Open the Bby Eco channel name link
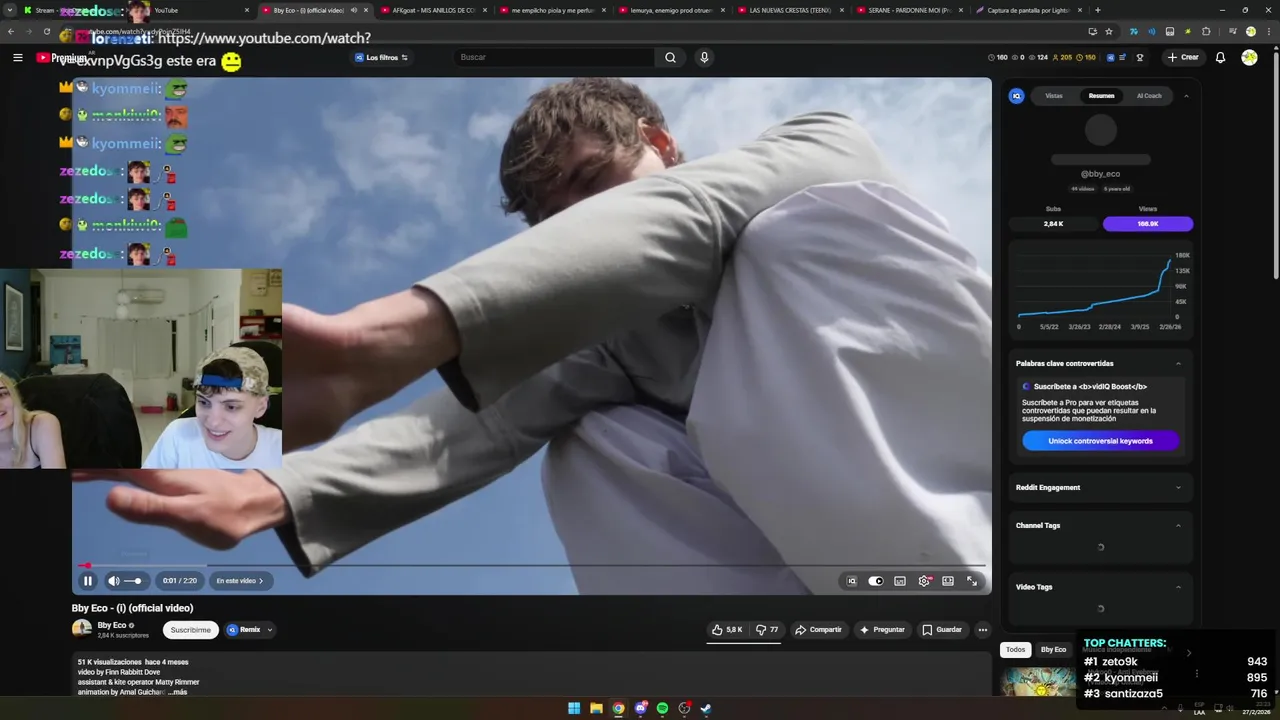Viewport: 1280px width, 720px height. (112, 625)
